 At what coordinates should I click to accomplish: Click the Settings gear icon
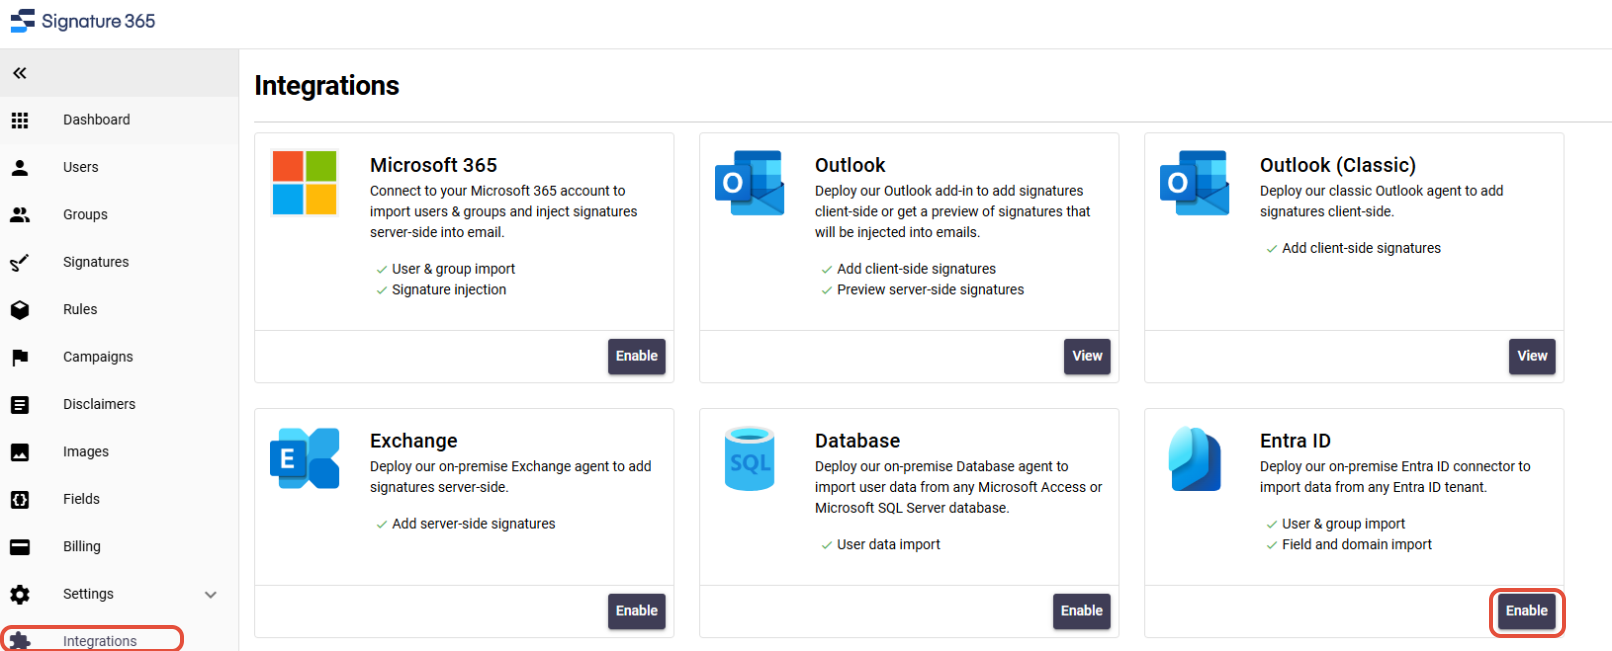20,594
